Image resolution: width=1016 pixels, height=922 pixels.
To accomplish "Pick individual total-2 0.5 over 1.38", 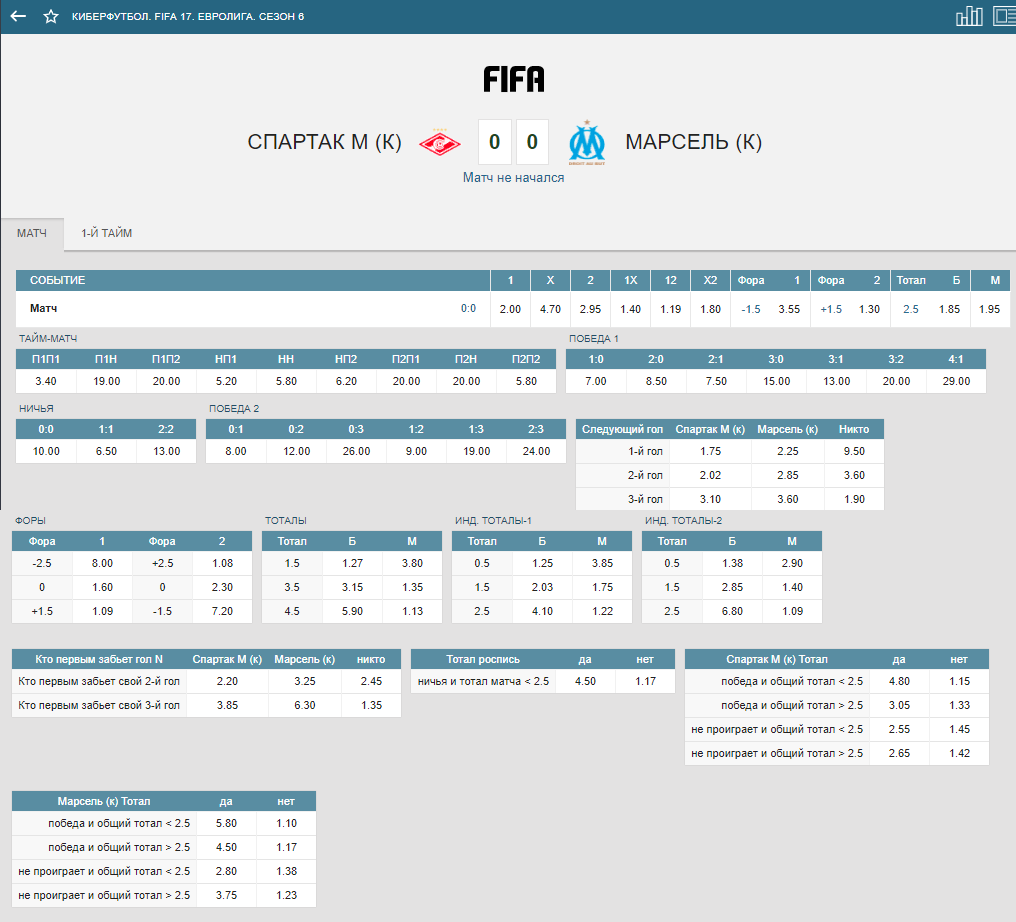I will pos(732,563).
